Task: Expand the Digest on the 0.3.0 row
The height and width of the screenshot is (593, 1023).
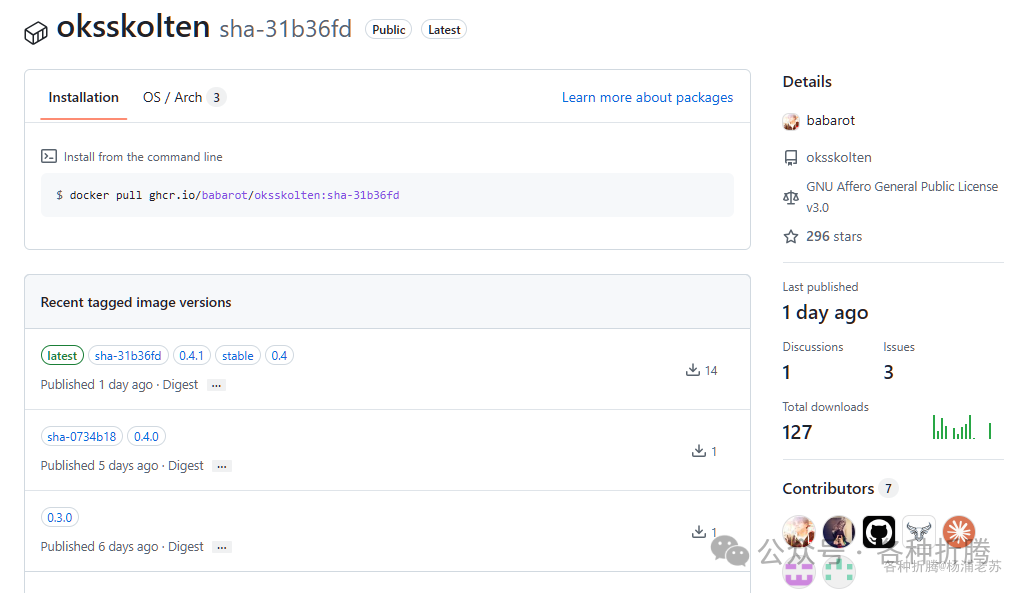Action: [222, 547]
